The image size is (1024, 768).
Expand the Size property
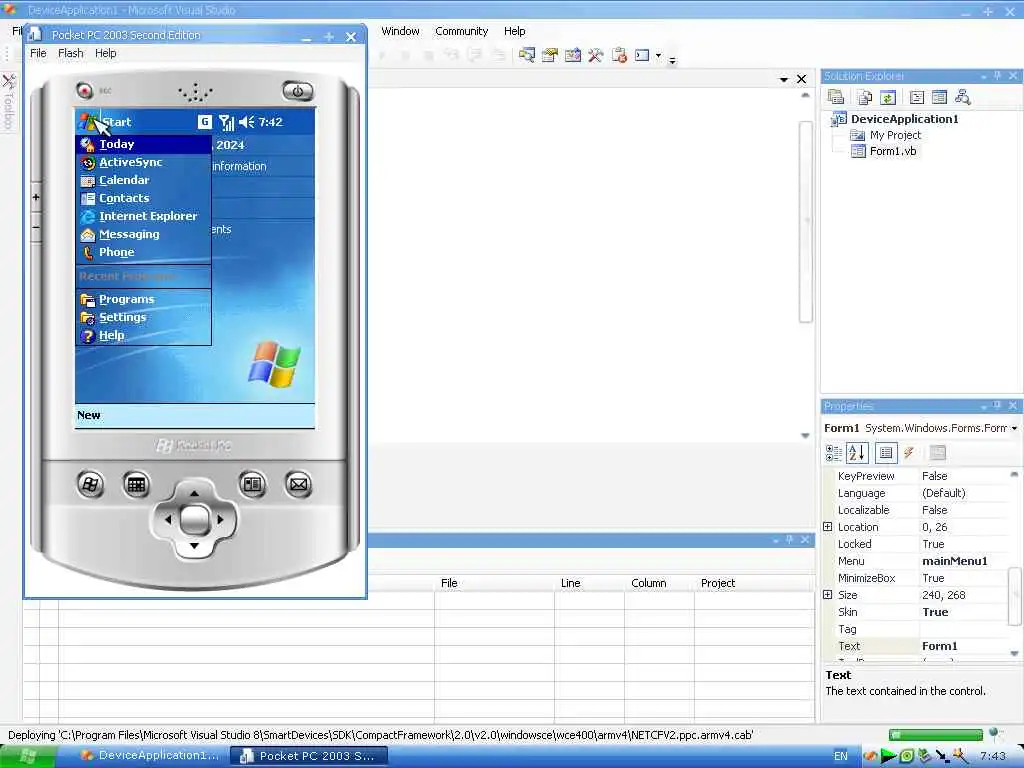point(827,594)
